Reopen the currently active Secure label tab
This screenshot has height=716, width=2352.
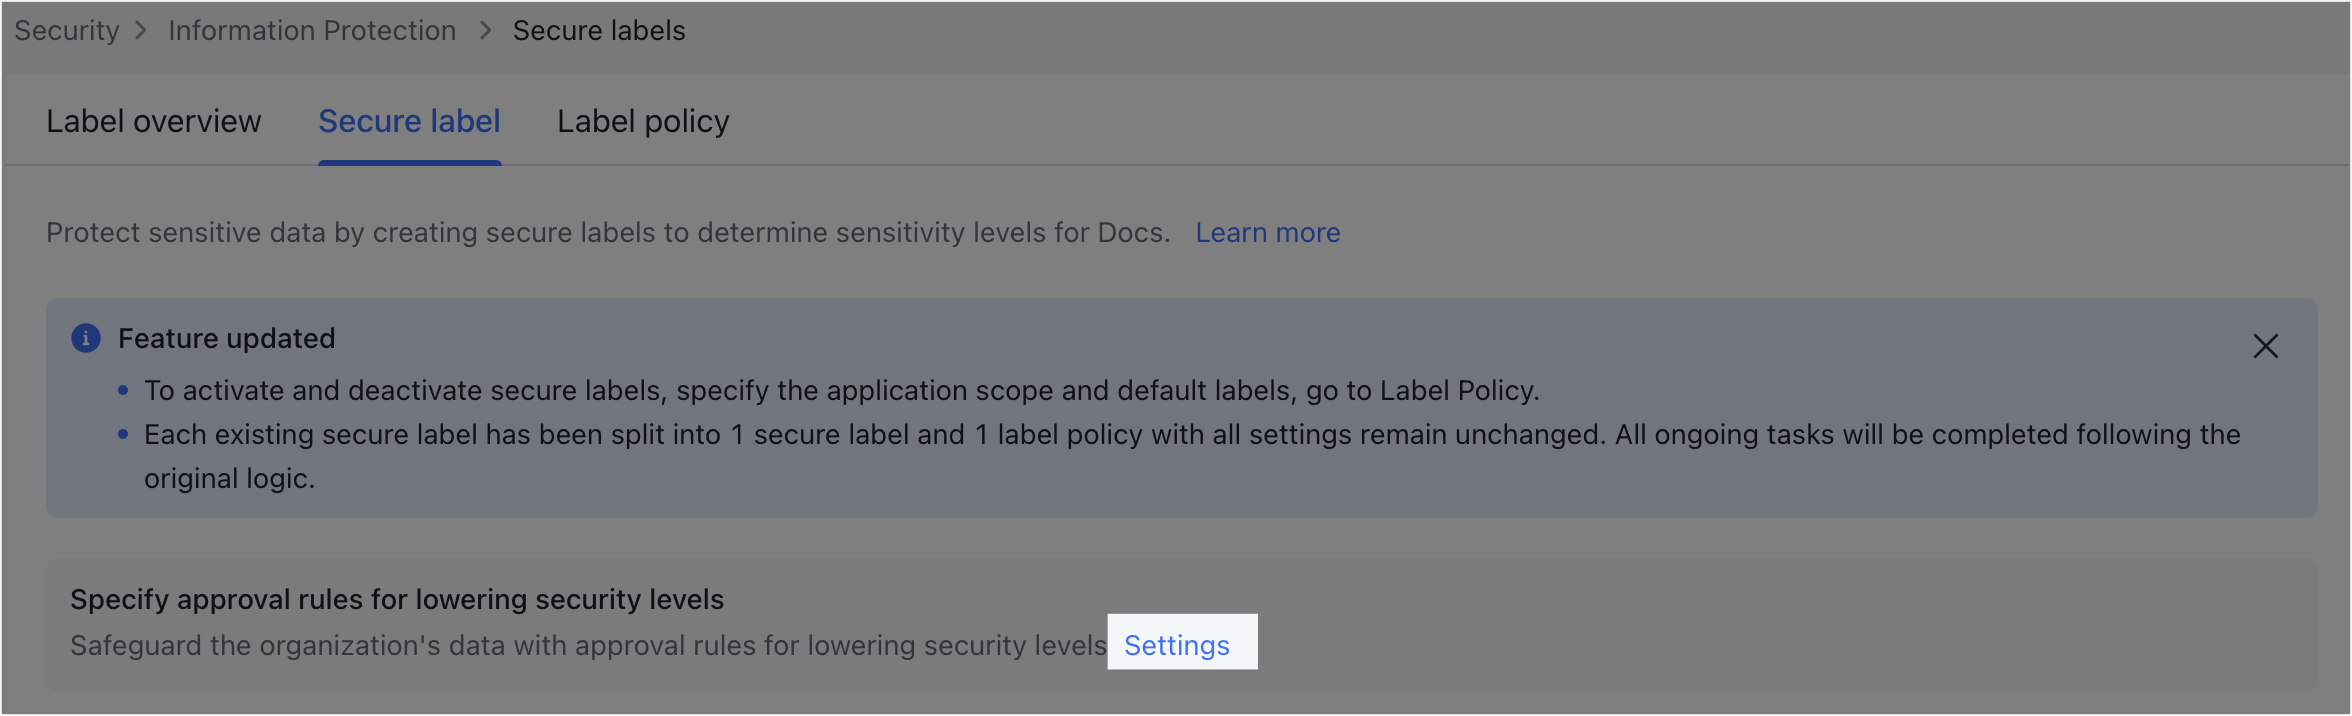click(x=409, y=120)
